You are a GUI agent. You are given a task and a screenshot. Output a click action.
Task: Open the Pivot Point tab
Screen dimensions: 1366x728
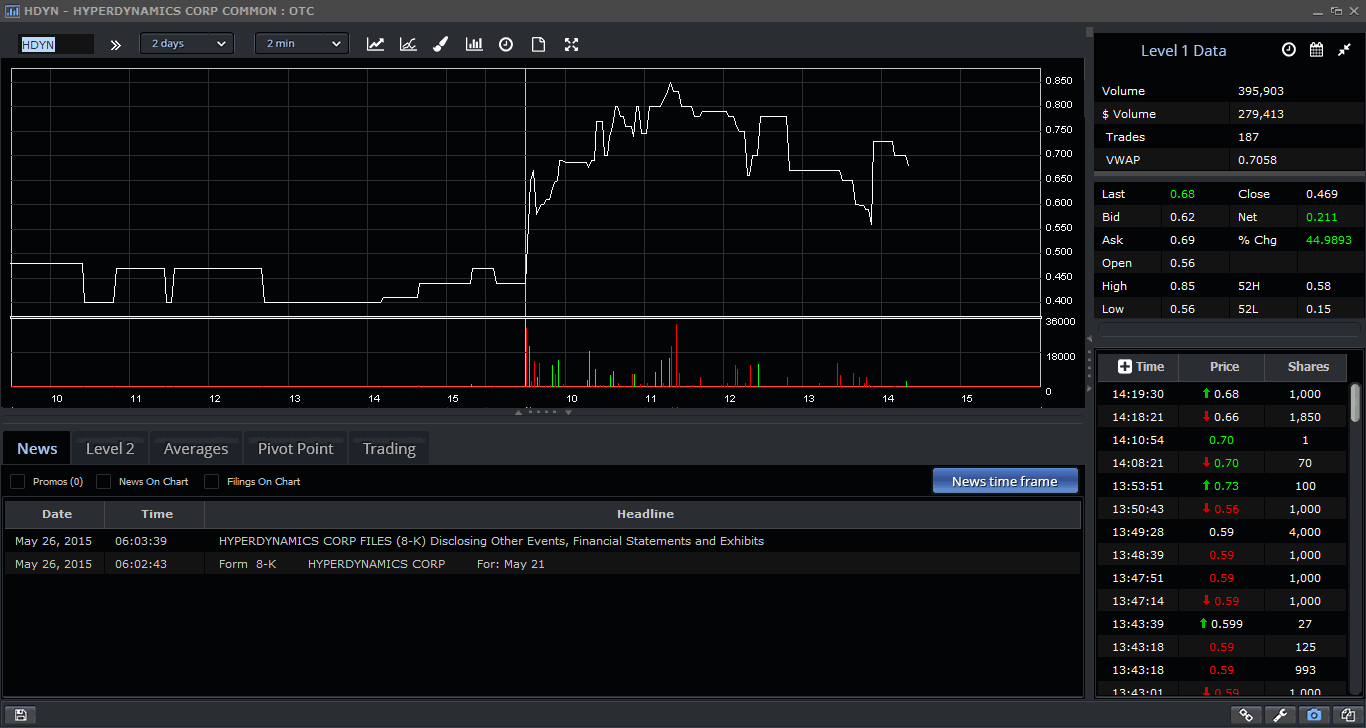[295, 449]
